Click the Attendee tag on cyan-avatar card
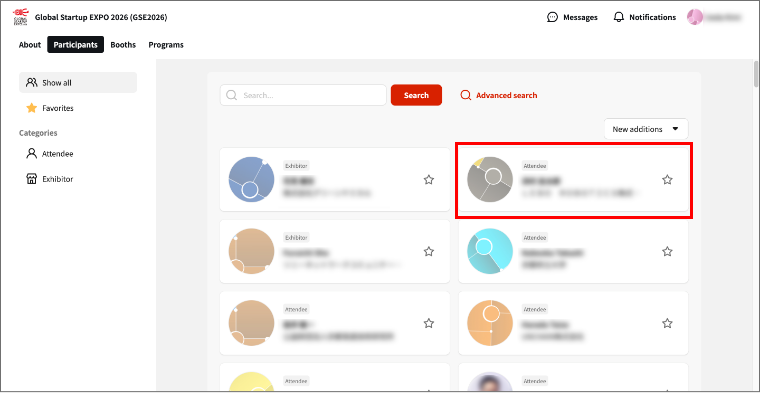 coord(535,237)
